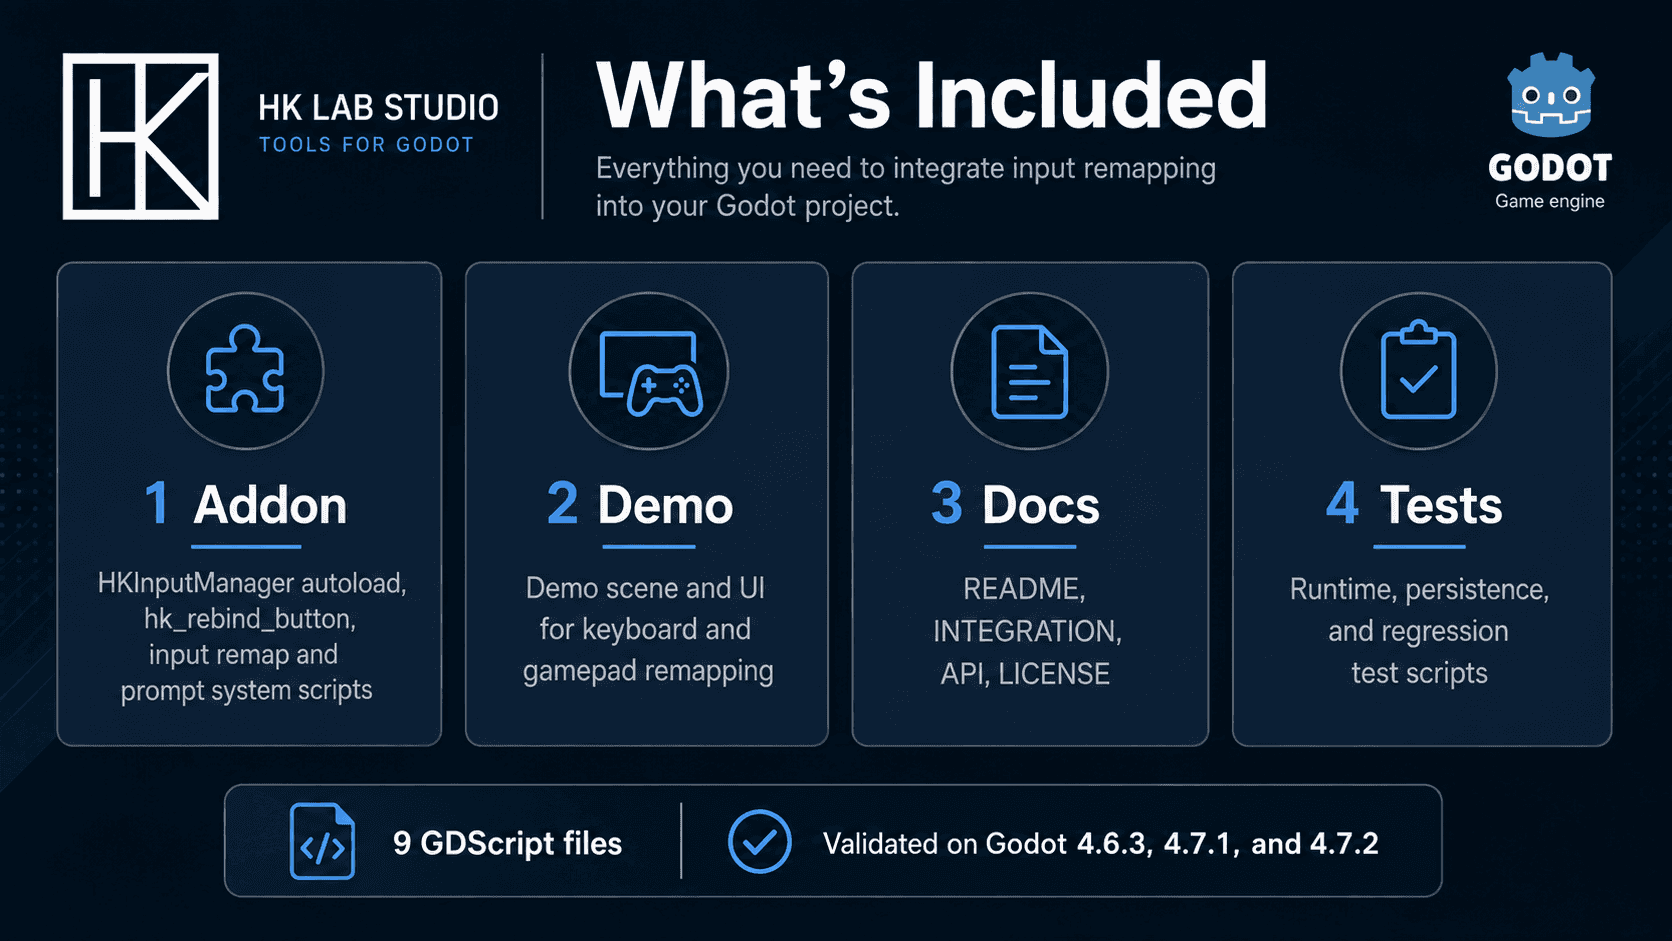Click the "2 Demo" card title
This screenshot has height=941, width=1672.
(x=640, y=504)
